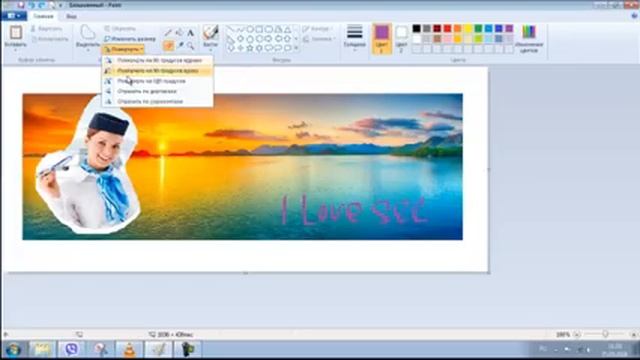Viewport: 640px width, 360px height.
Task: Choose highlighted Rotate left 90° menu item
Action: (x=158, y=71)
